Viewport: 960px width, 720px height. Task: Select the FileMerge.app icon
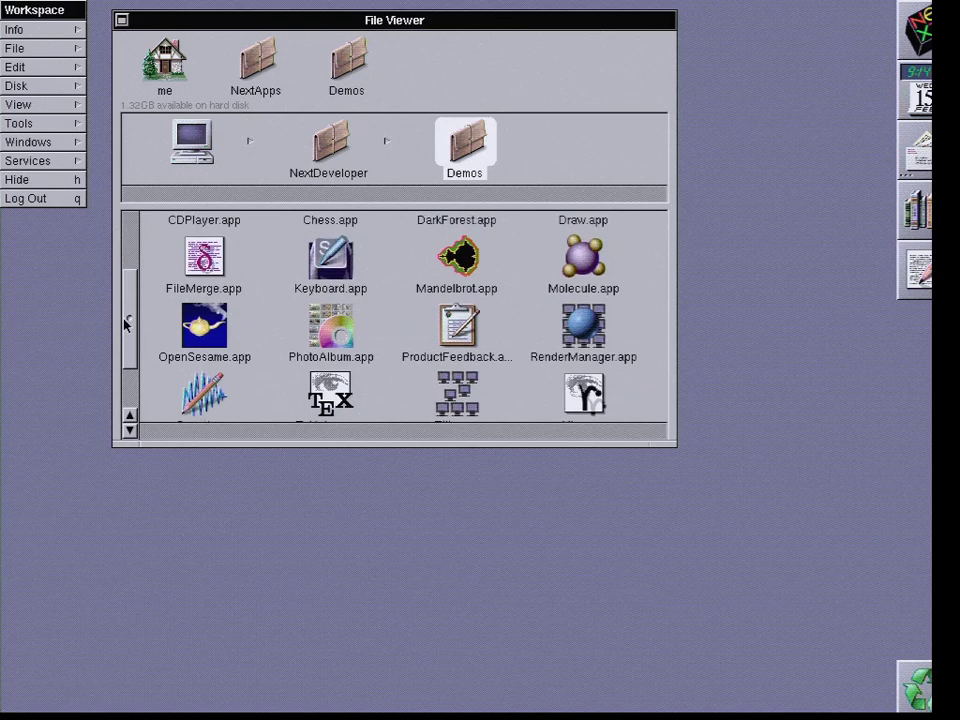(x=204, y=257)
